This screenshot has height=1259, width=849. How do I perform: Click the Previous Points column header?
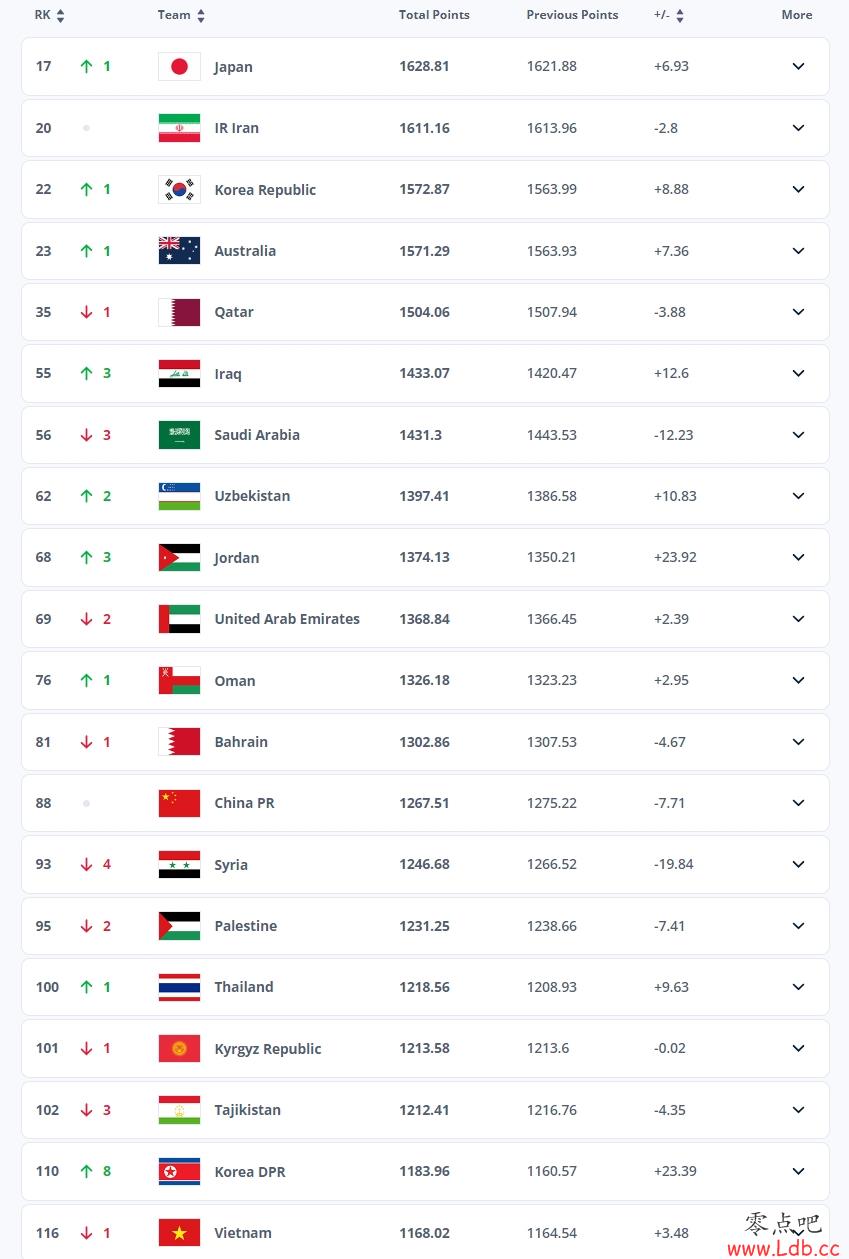coord(572,15)
